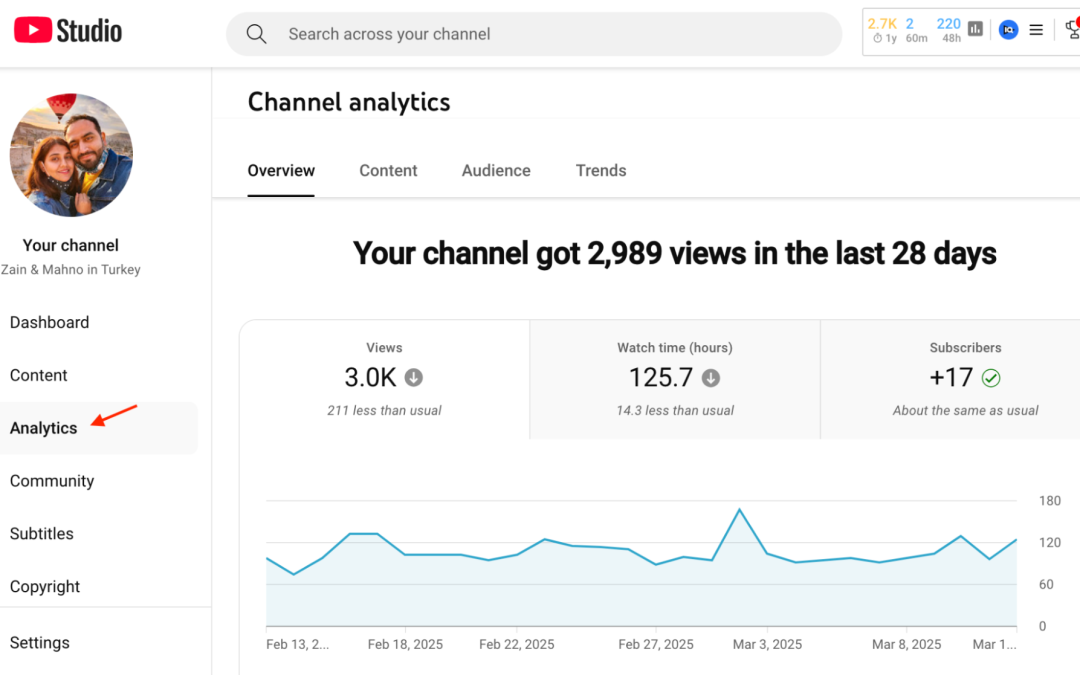Open the hamburger menu in extension toolbar
The width and height of the screenshot is (1080, 675).
click(1036, 30)
